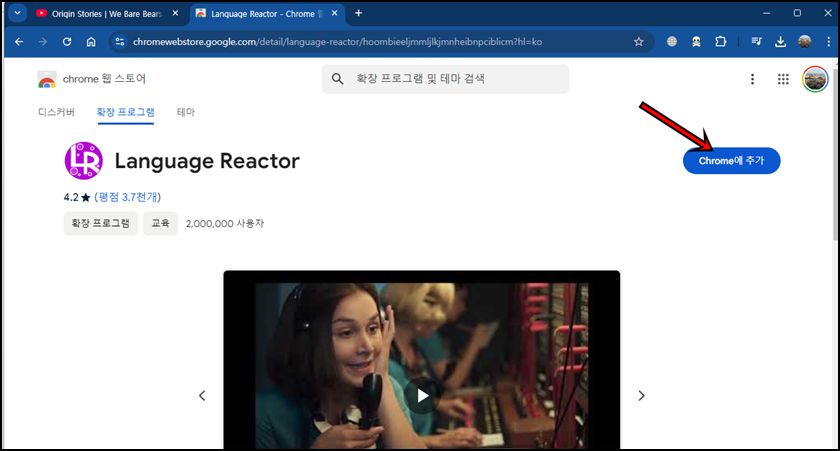This screenshot has height=451, width=840.
Task: Click the browser back arrow
Action: 19,42
